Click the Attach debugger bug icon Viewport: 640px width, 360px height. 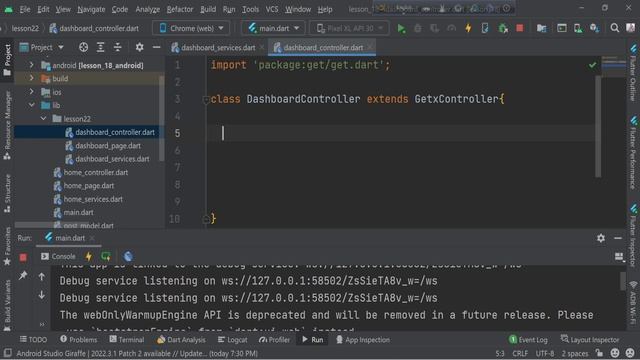coord(503,28)
